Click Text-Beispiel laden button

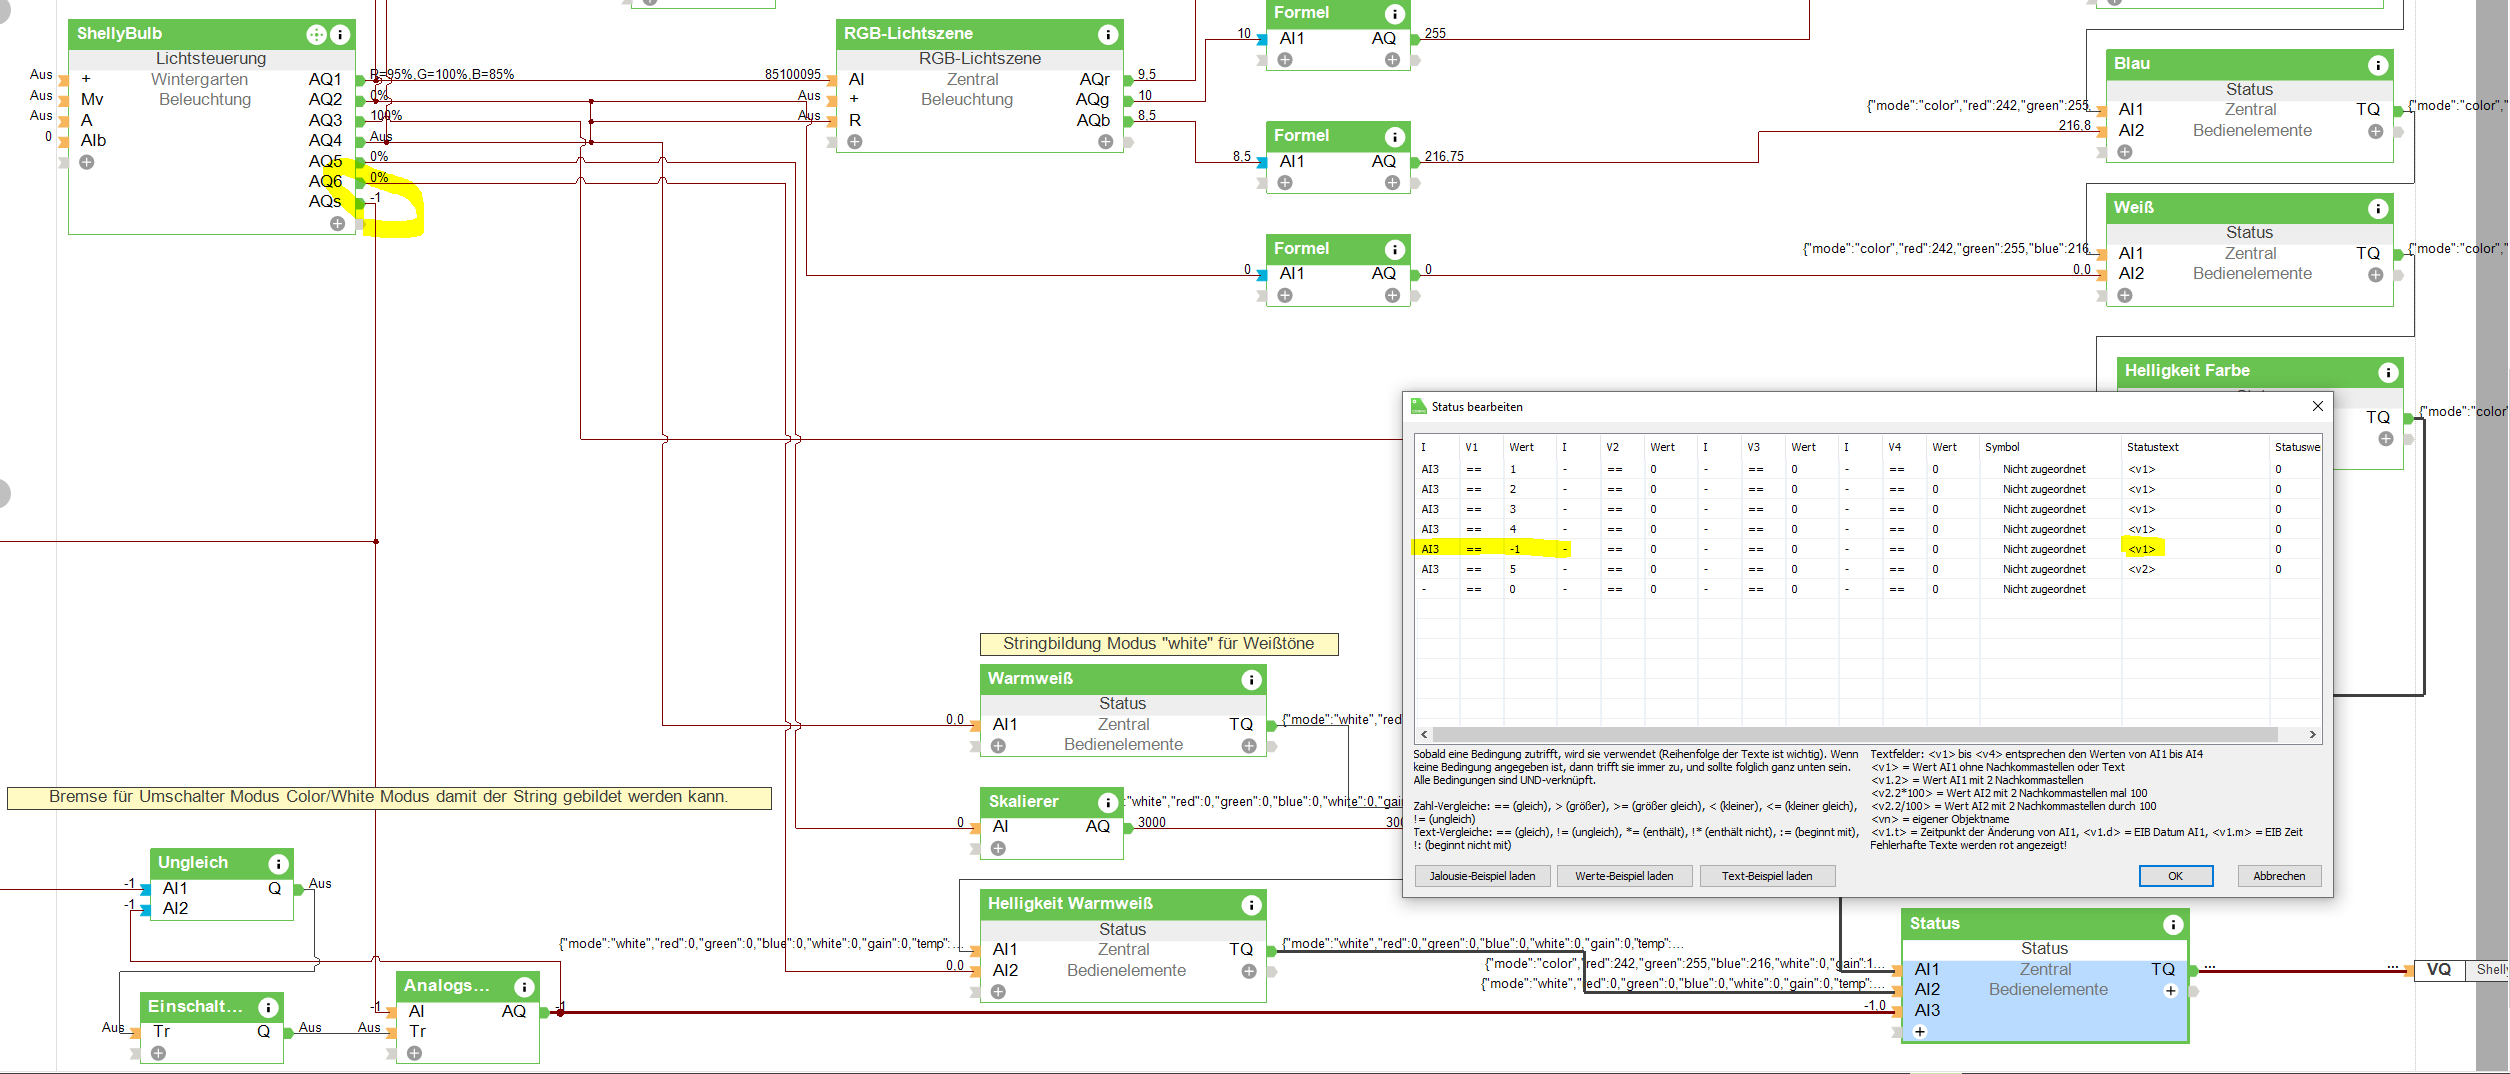pos(1767,876)
